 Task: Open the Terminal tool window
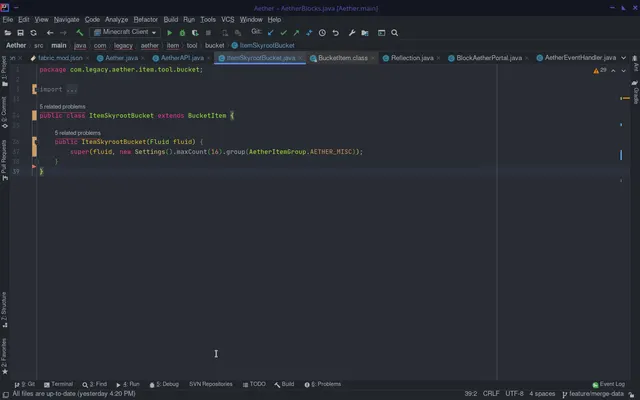(58, 384)
